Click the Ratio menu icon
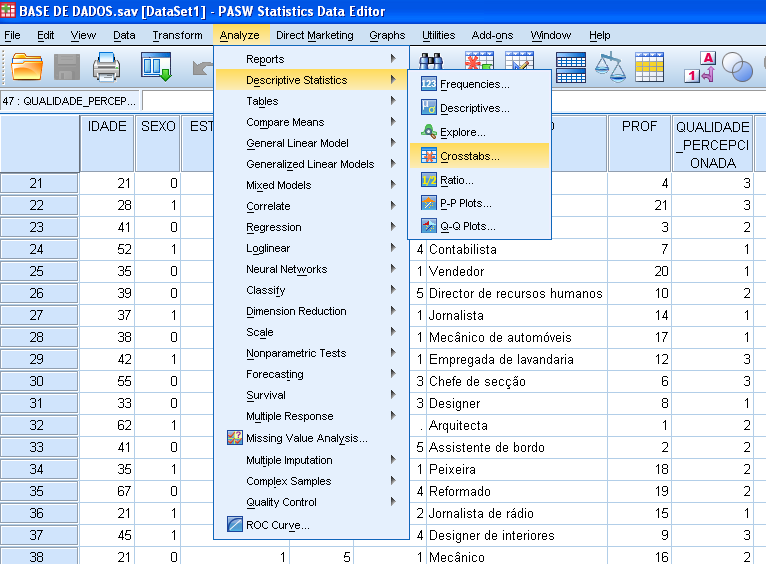 [x=428, y=180]
